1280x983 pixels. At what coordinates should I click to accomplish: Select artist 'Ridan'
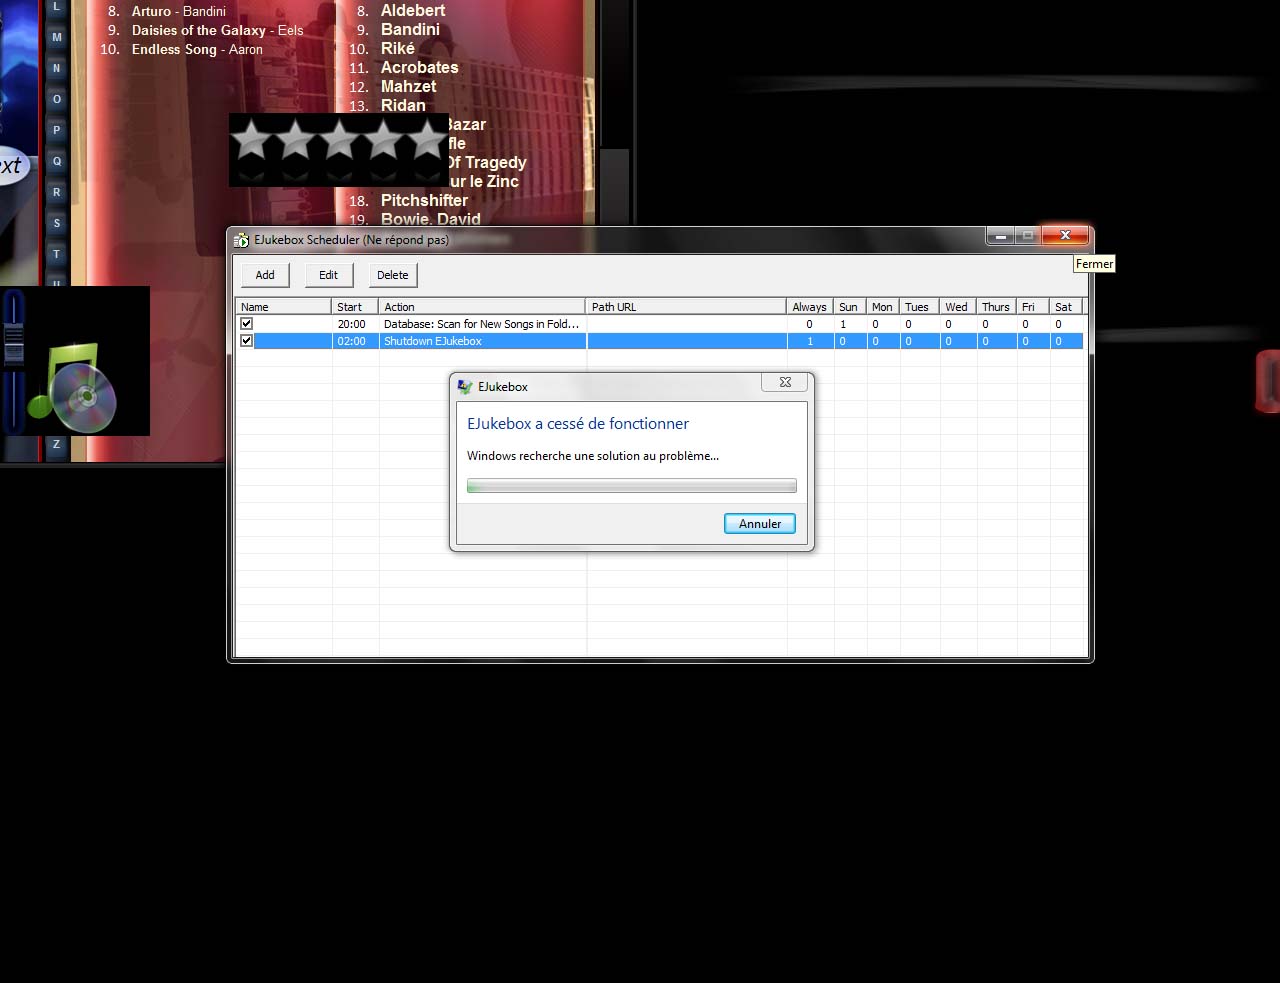point(403,105)
